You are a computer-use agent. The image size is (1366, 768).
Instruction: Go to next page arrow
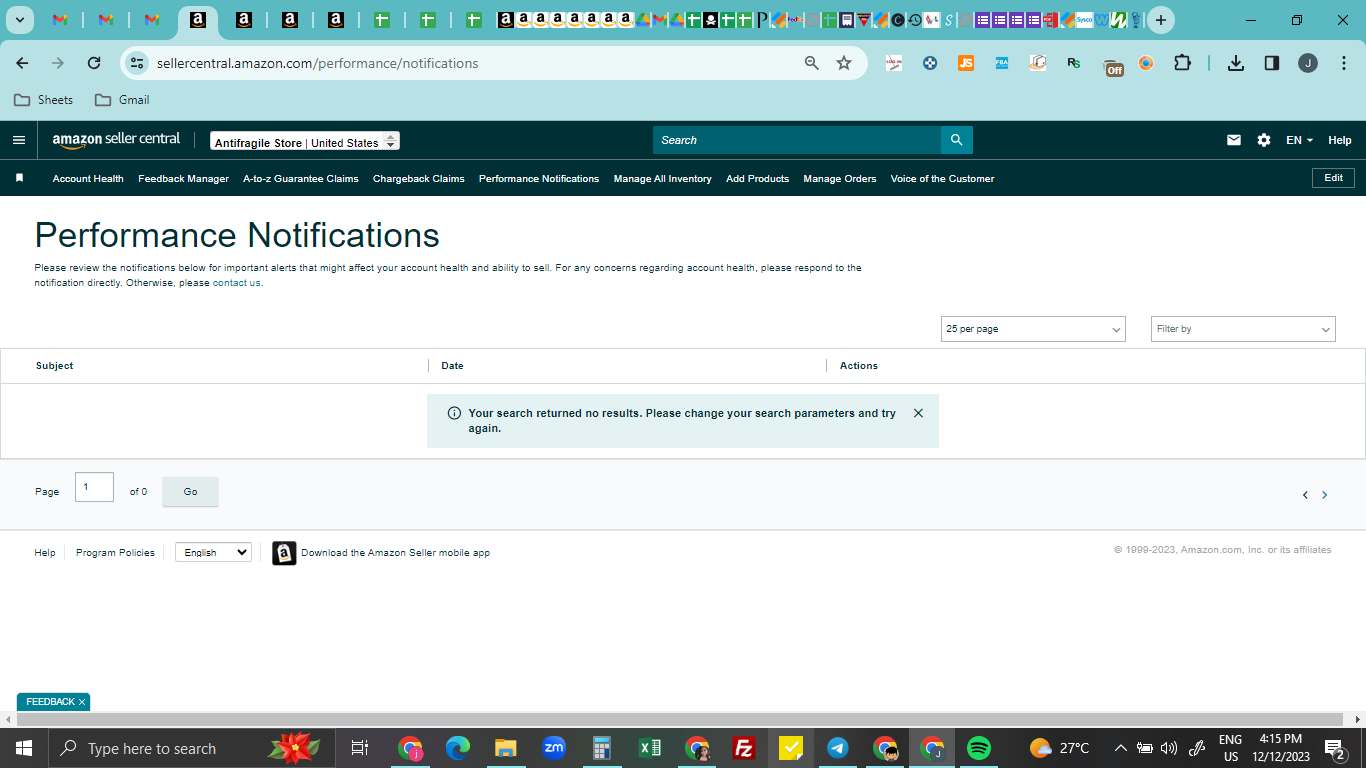[x=1325, y=495]
